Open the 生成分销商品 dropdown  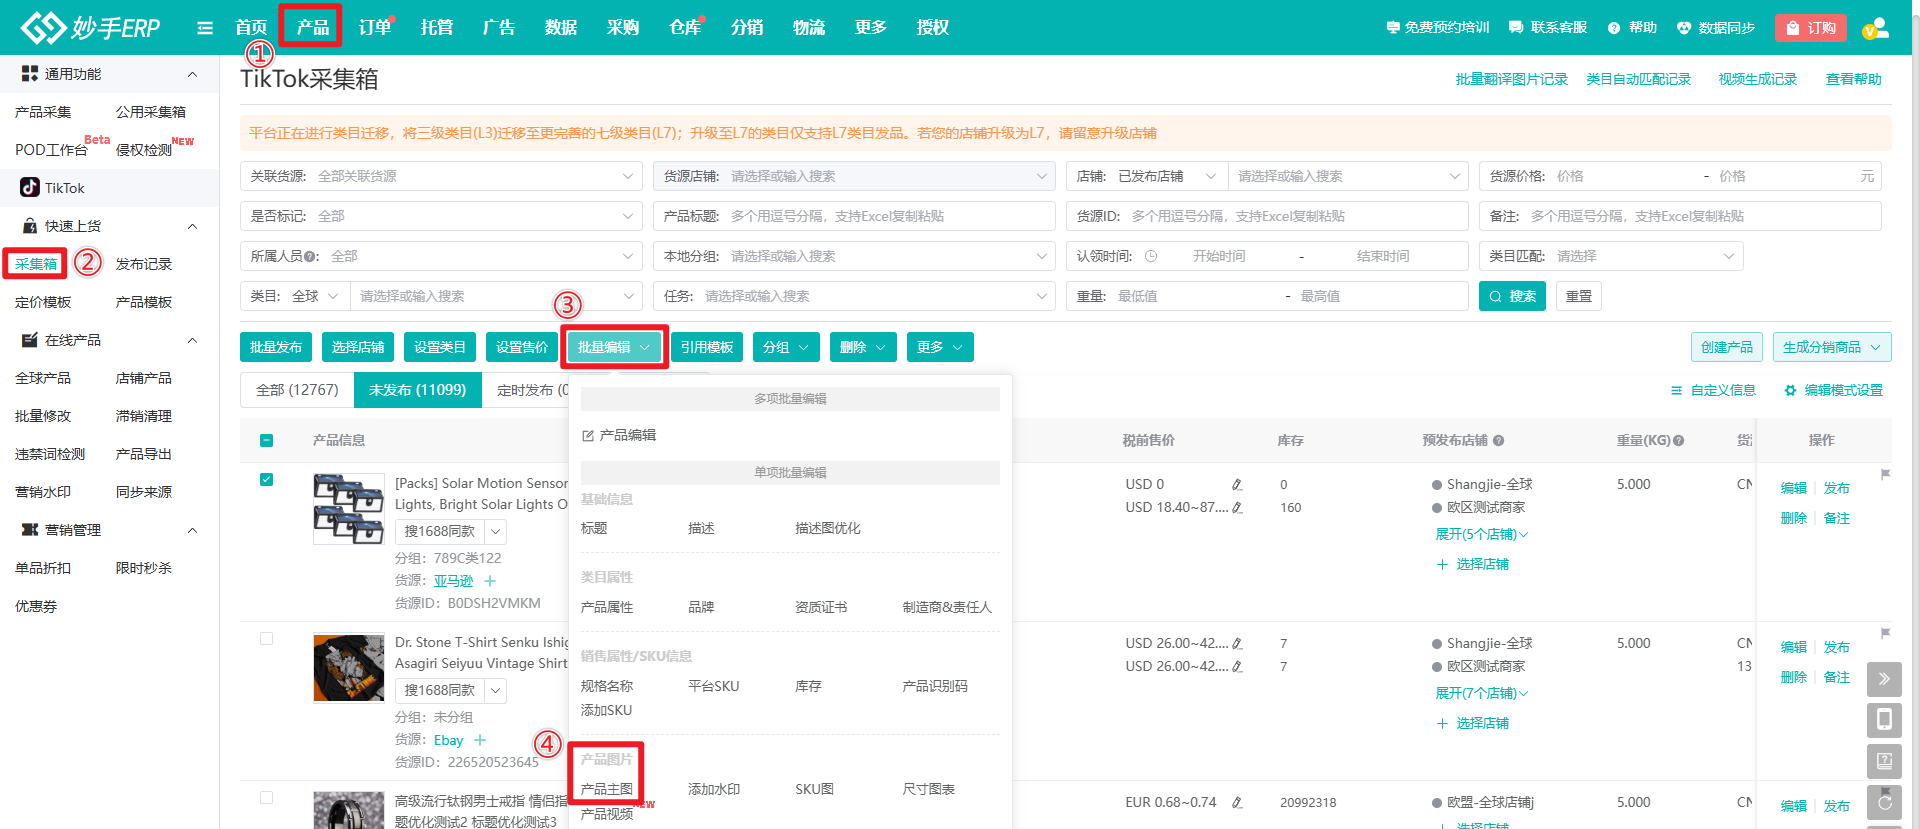1832,347
